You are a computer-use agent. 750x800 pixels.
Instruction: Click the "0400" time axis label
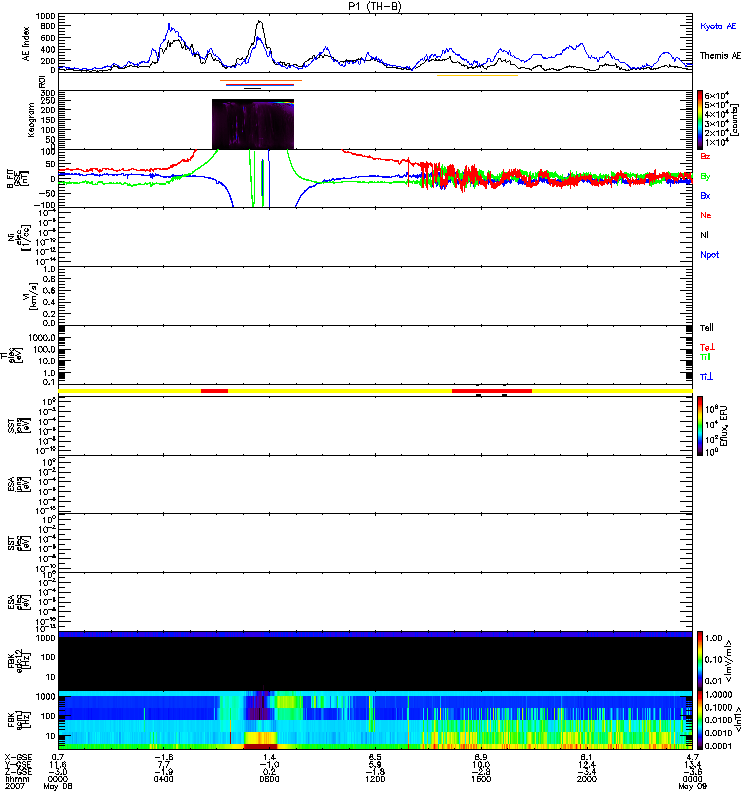pos(163,779)
